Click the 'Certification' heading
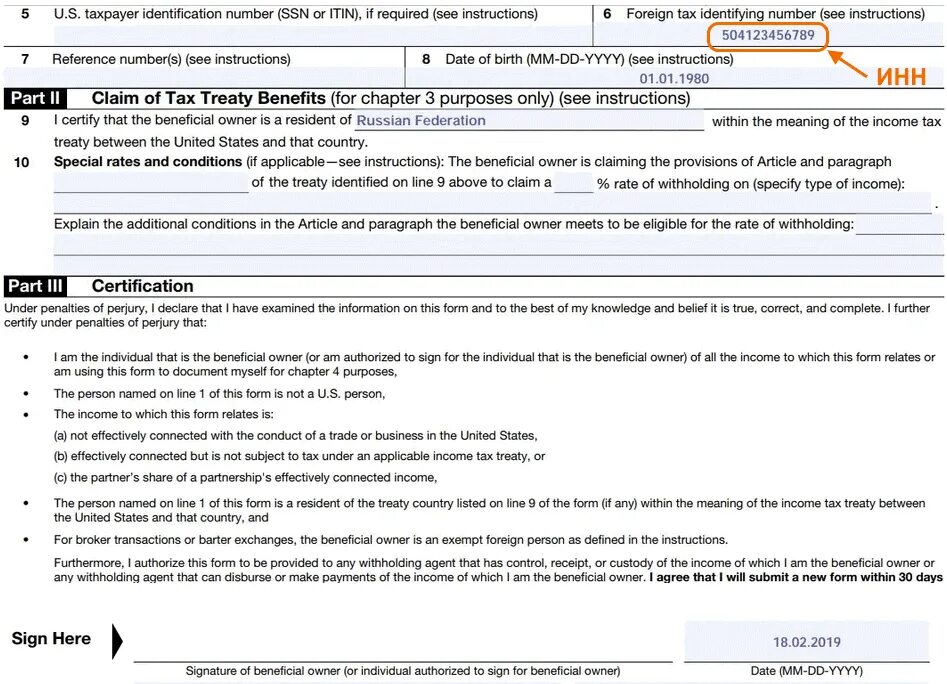This screenshot has height=684, width=947. coord(143,286)
